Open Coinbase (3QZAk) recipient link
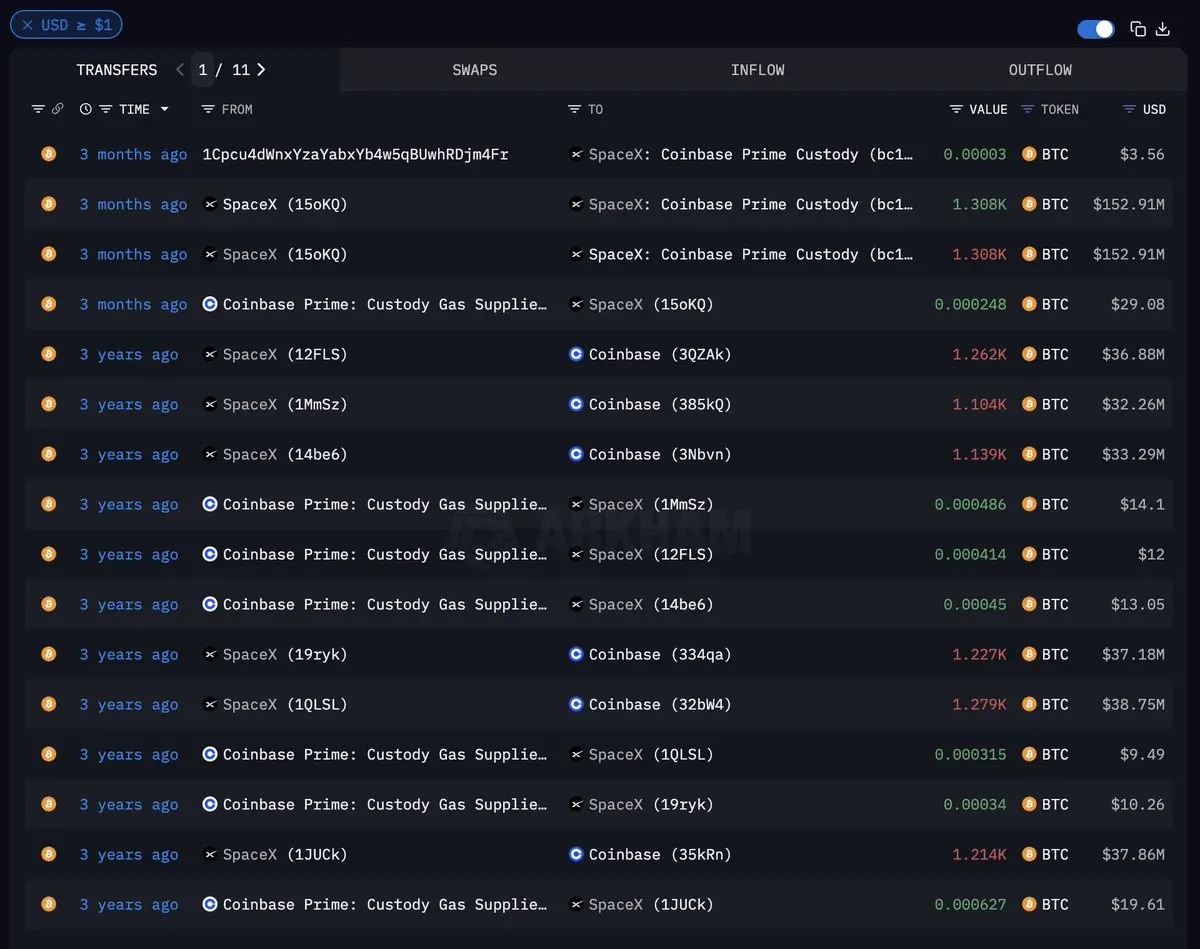The image size is (1200, 949). pyautogui.click(x=660, y=354)
